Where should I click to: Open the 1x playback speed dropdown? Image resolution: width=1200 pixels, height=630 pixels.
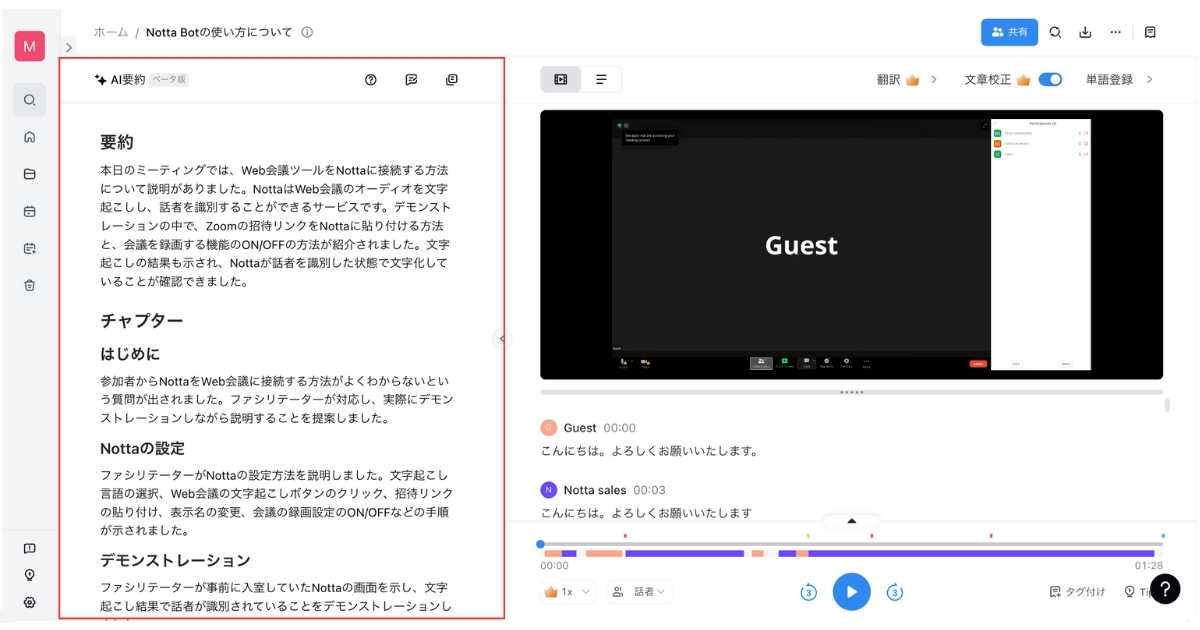pyautogui.click(x=568, y=592)
